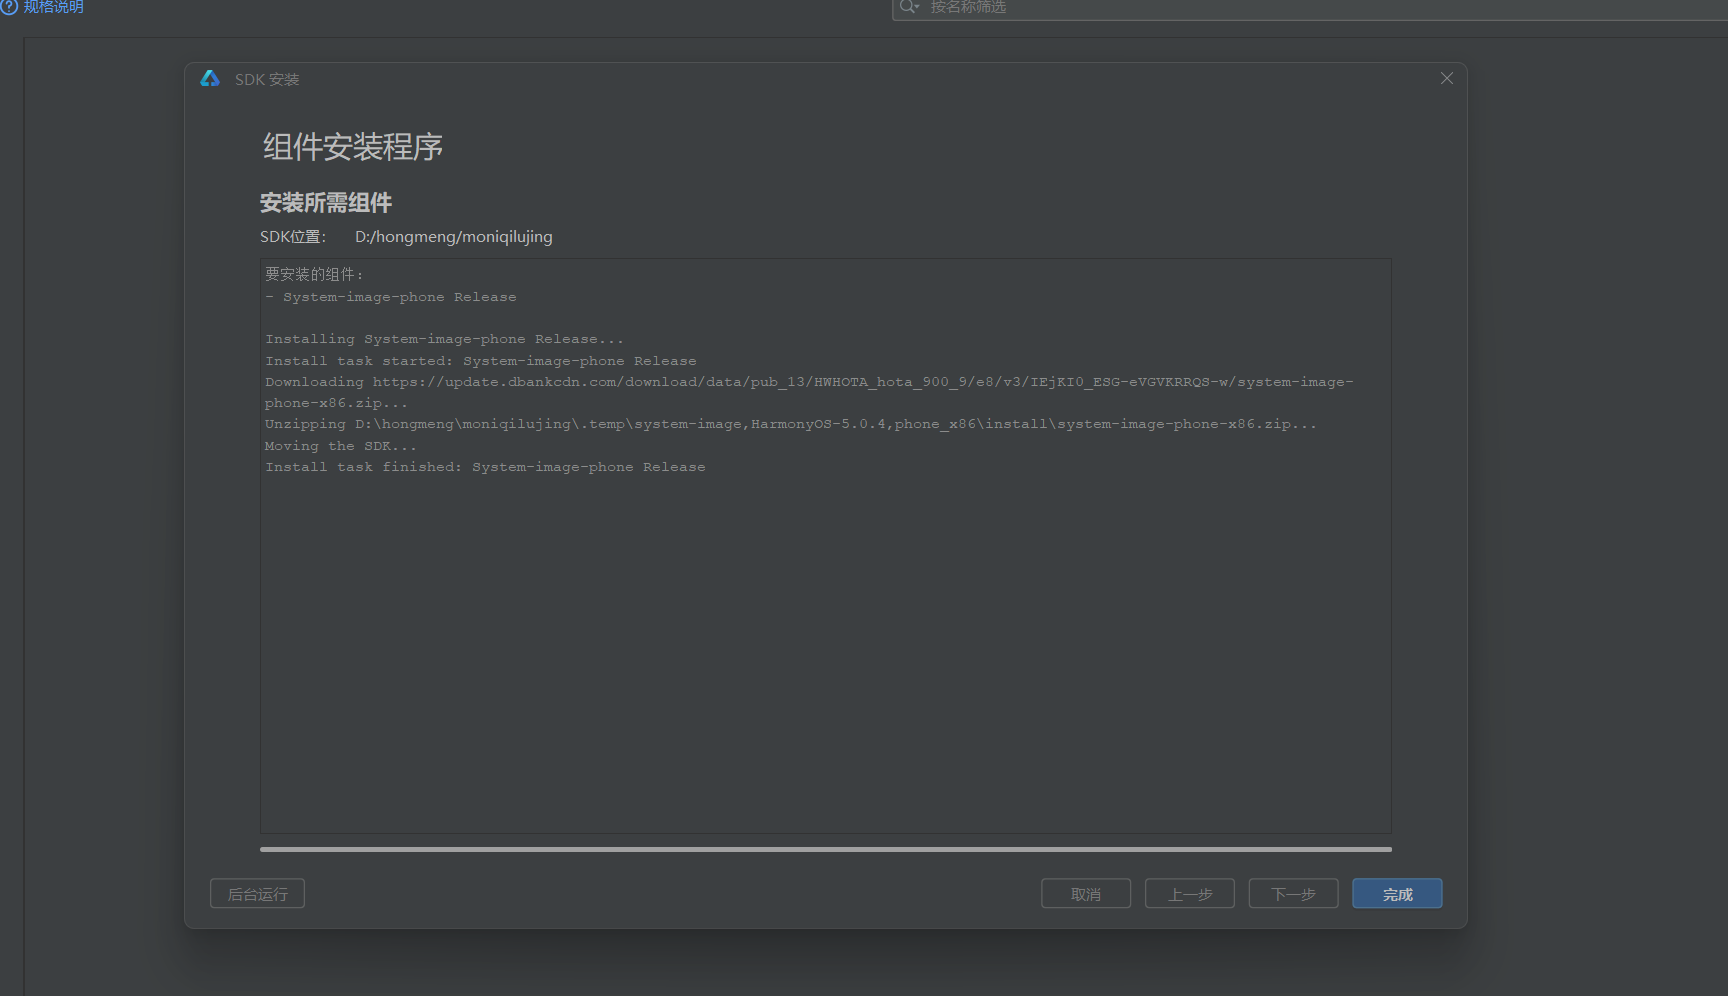The width and height of the screenshot is (1728, 996).
Task: Click the 要安装的组件 log header line
Action: (x=314, y=275)
